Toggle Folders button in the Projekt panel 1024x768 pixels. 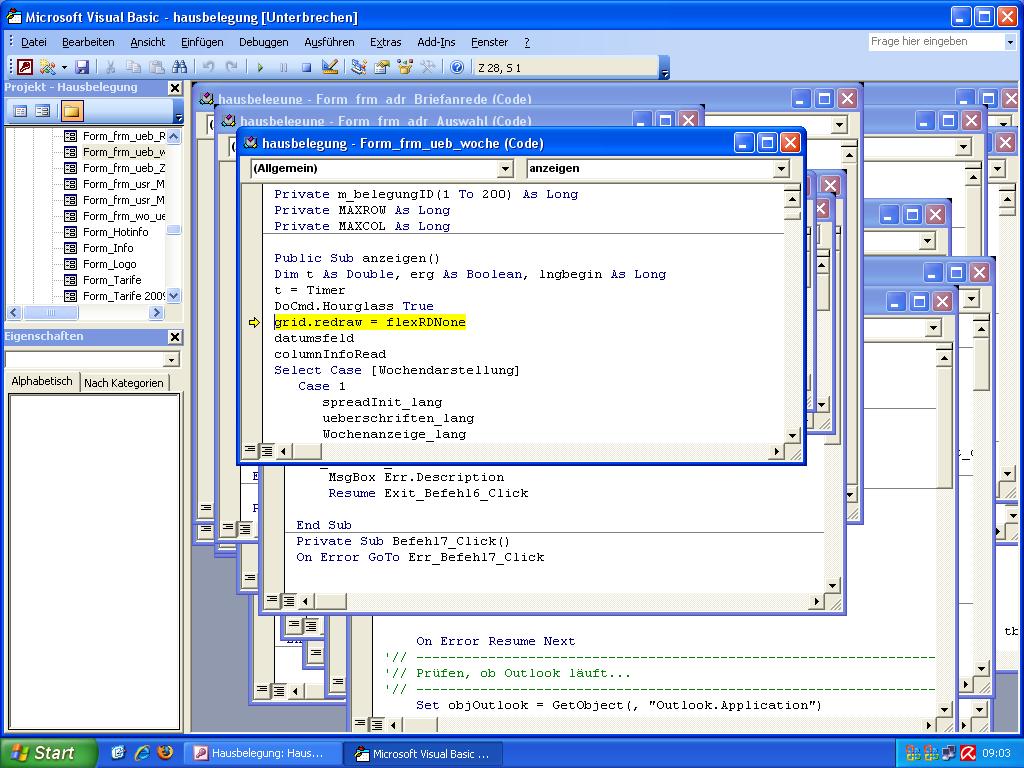pyautogui.click(x=72, y=111)
